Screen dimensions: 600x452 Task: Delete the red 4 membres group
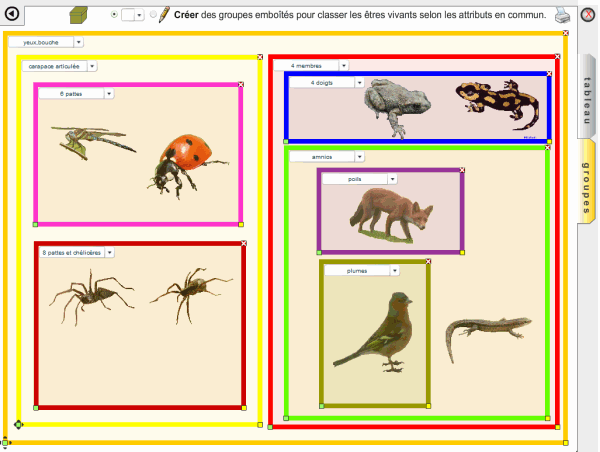[x=558, y=57]
